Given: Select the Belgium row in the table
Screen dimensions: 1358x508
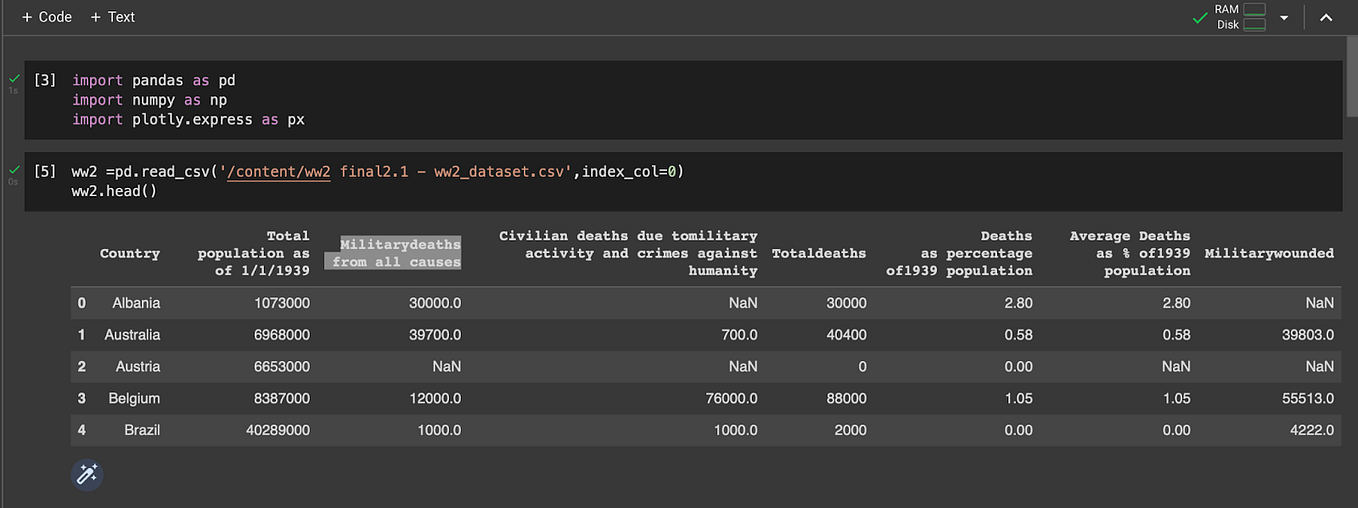Looking at the screenshot, I should click(x=706, y=398).
